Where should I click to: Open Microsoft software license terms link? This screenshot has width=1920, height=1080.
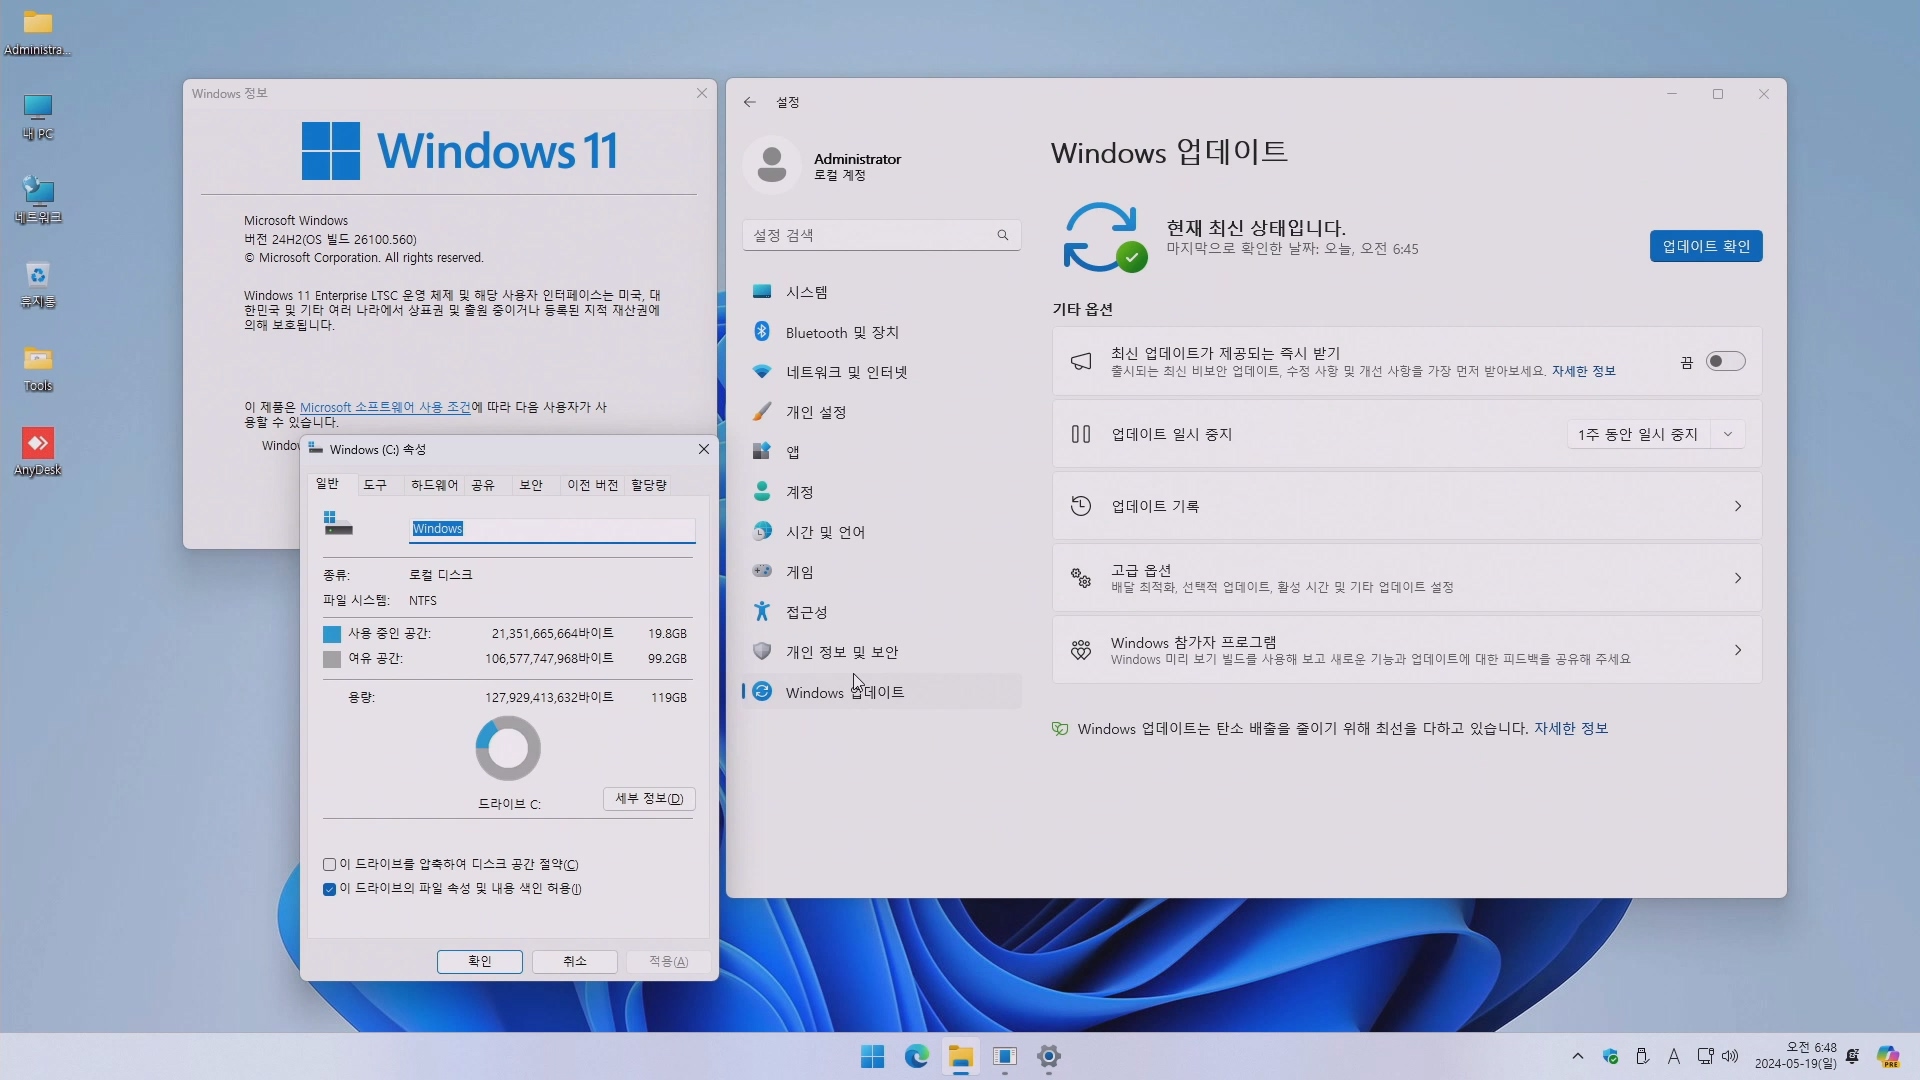tap(385, 407)
